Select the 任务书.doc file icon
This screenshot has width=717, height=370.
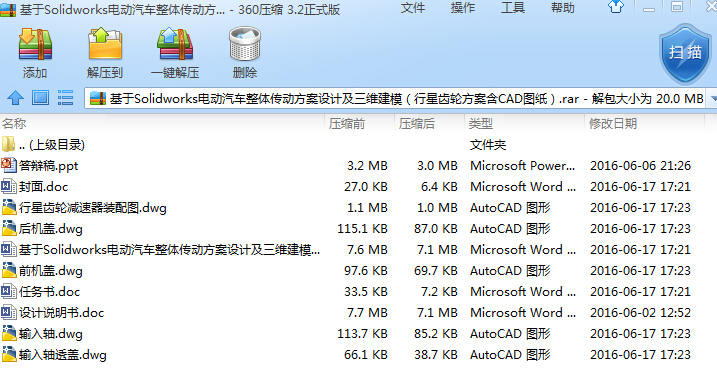click(8, 291)
